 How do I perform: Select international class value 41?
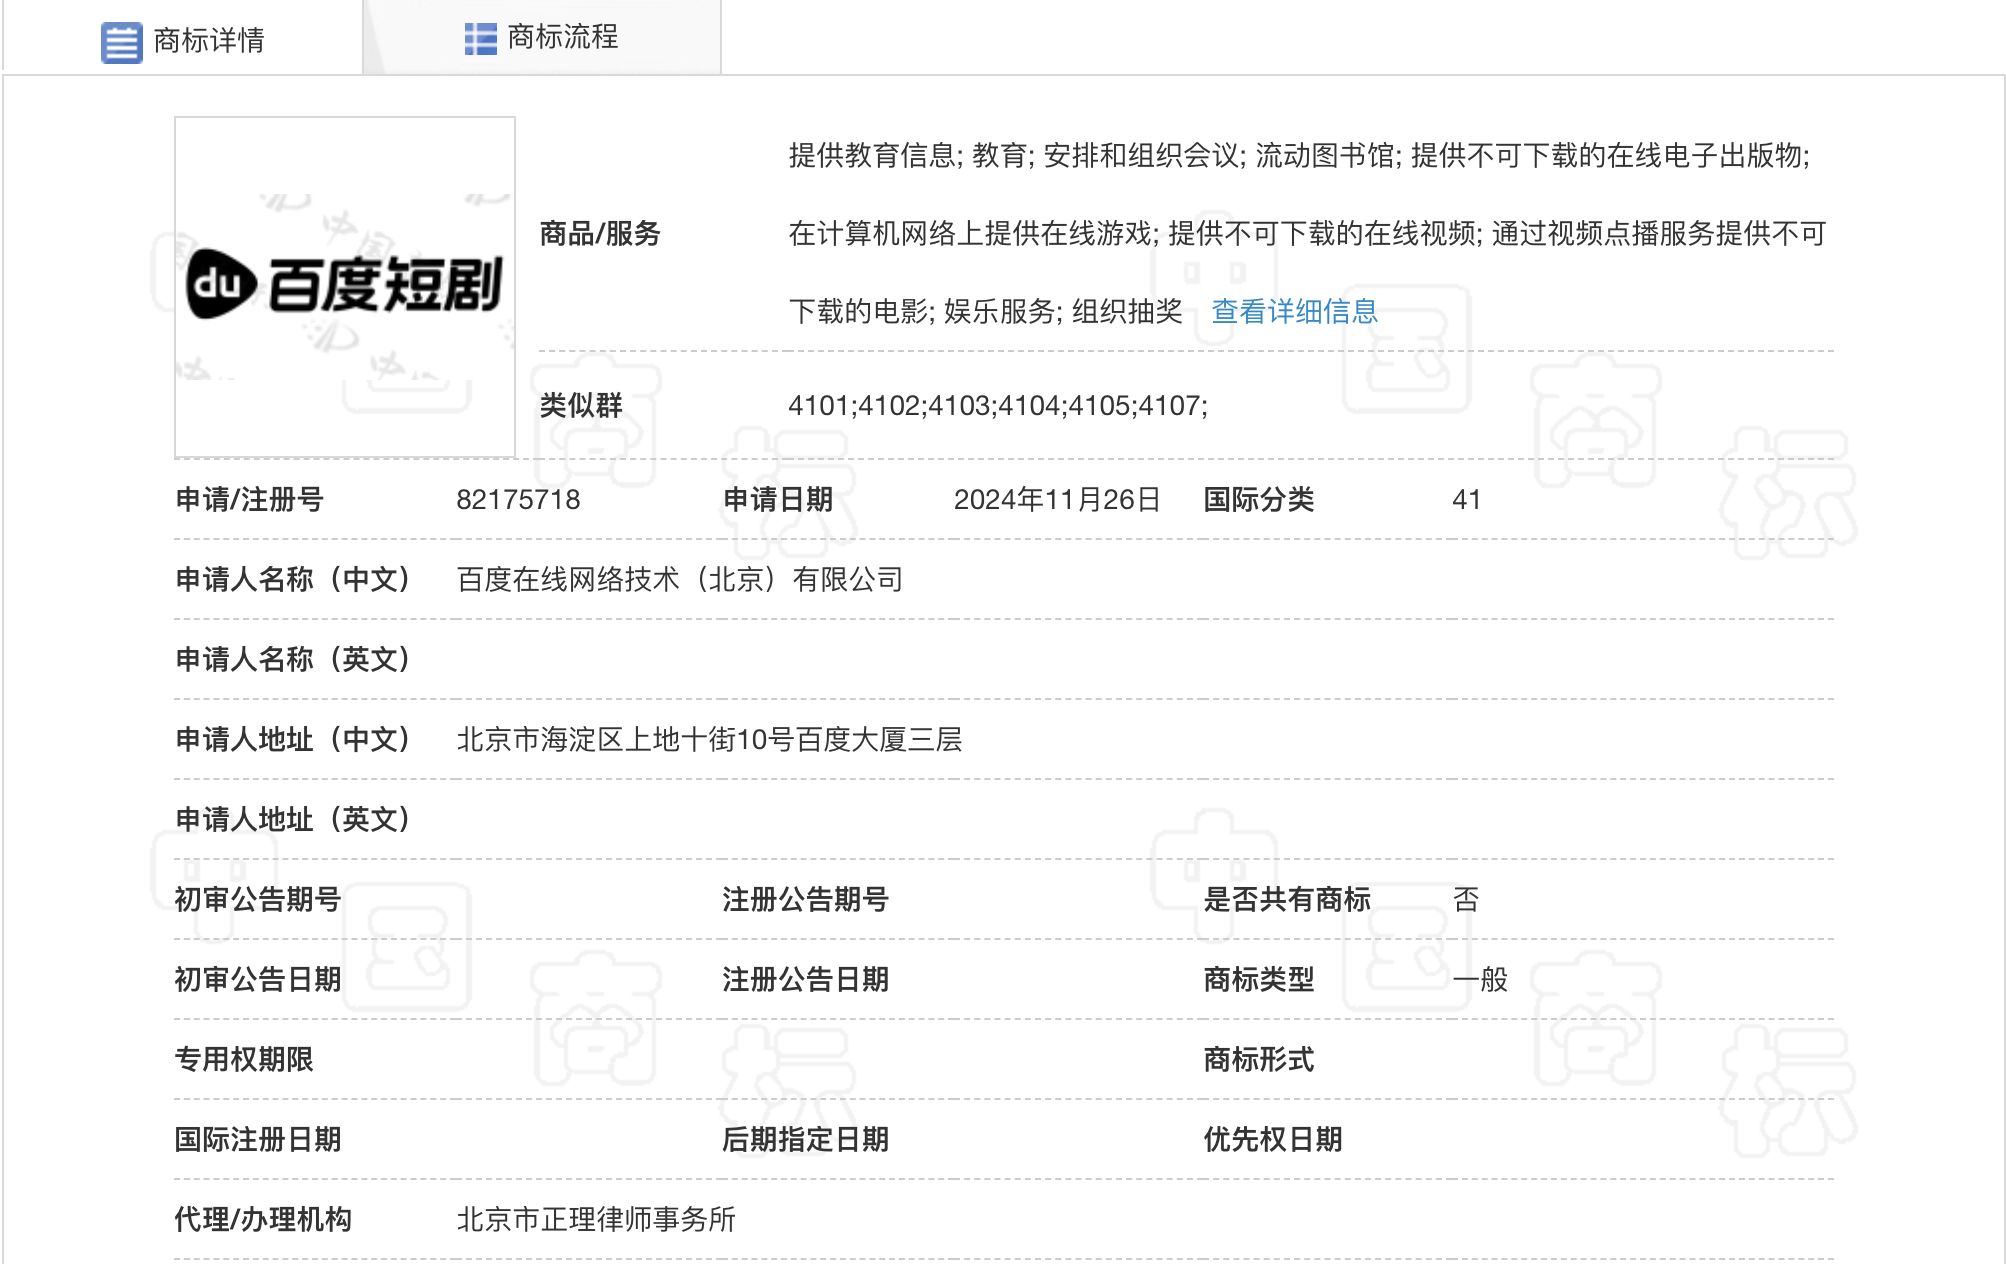pos(1466,500)
